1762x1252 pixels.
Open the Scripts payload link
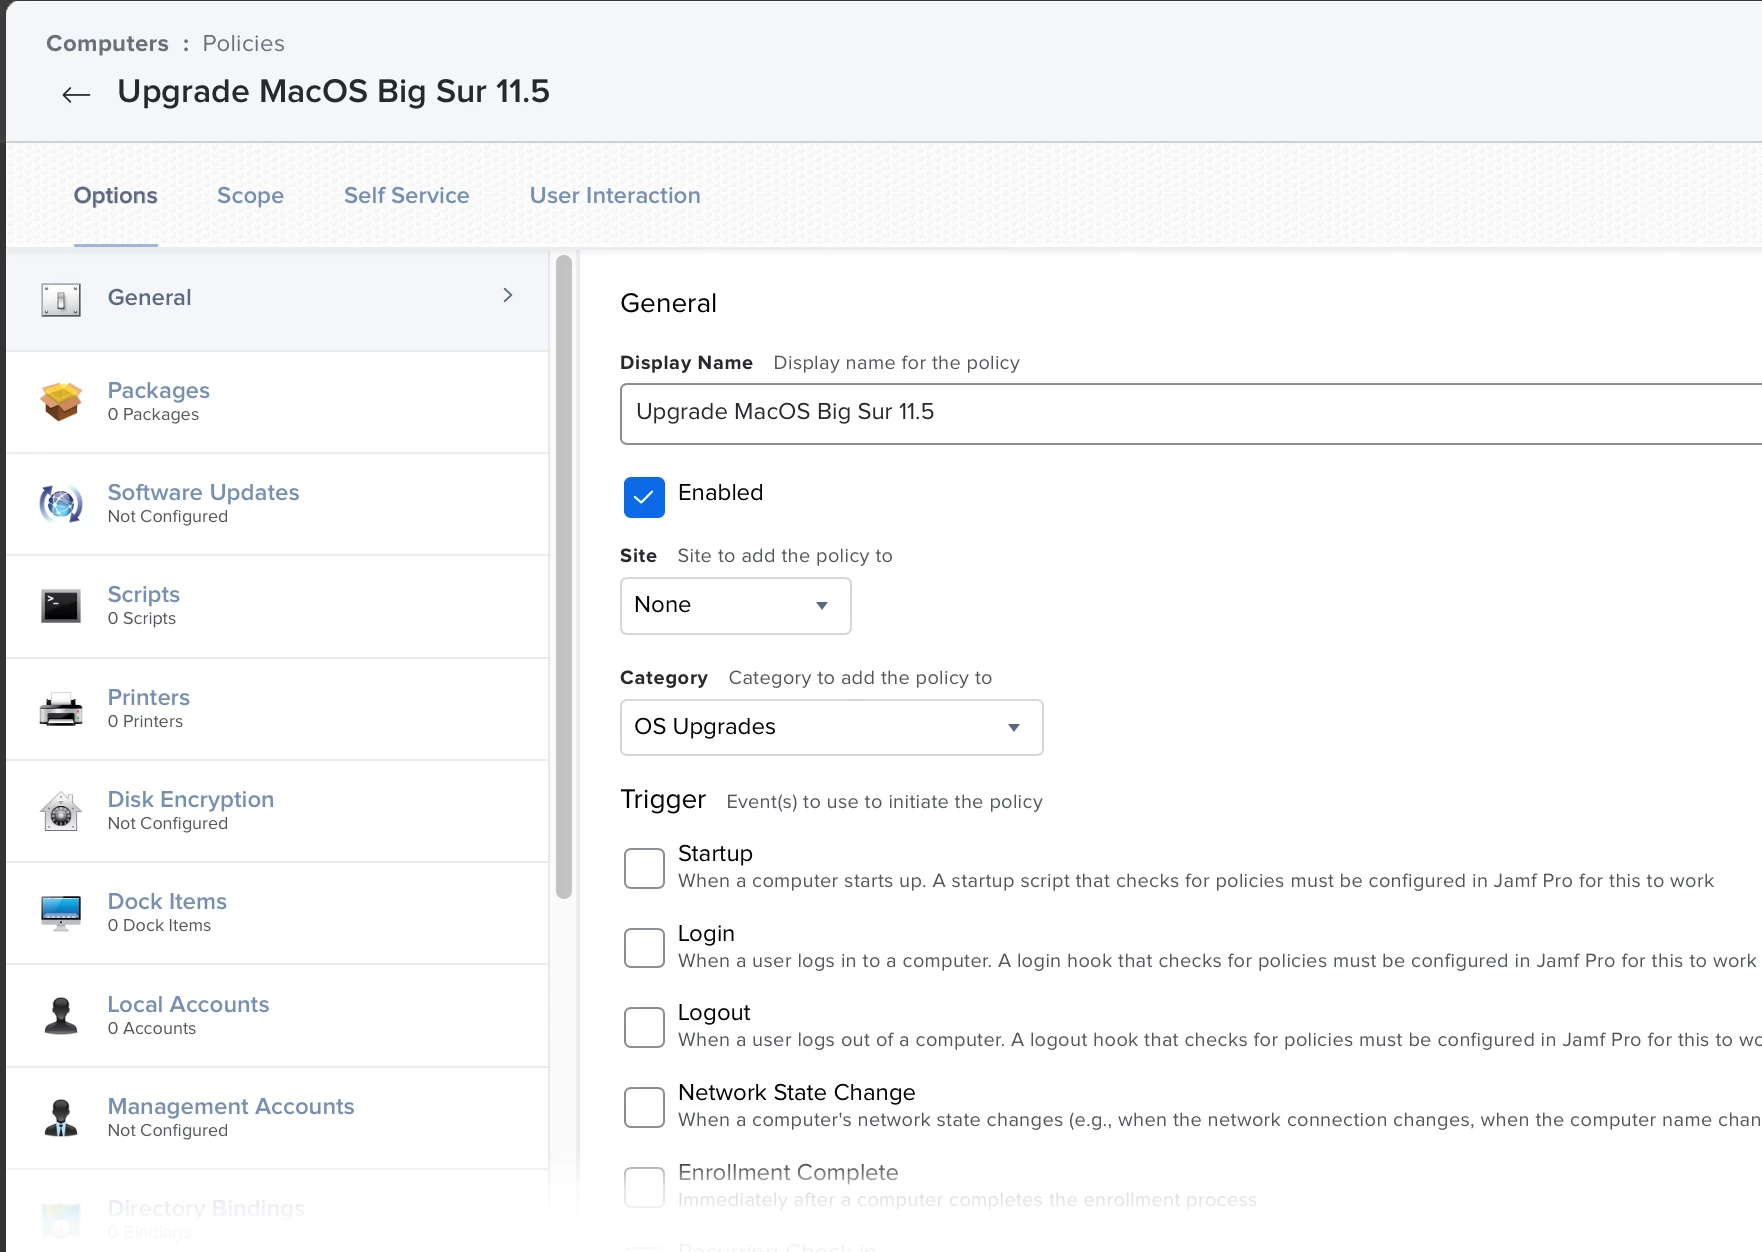tap(144, 594)
